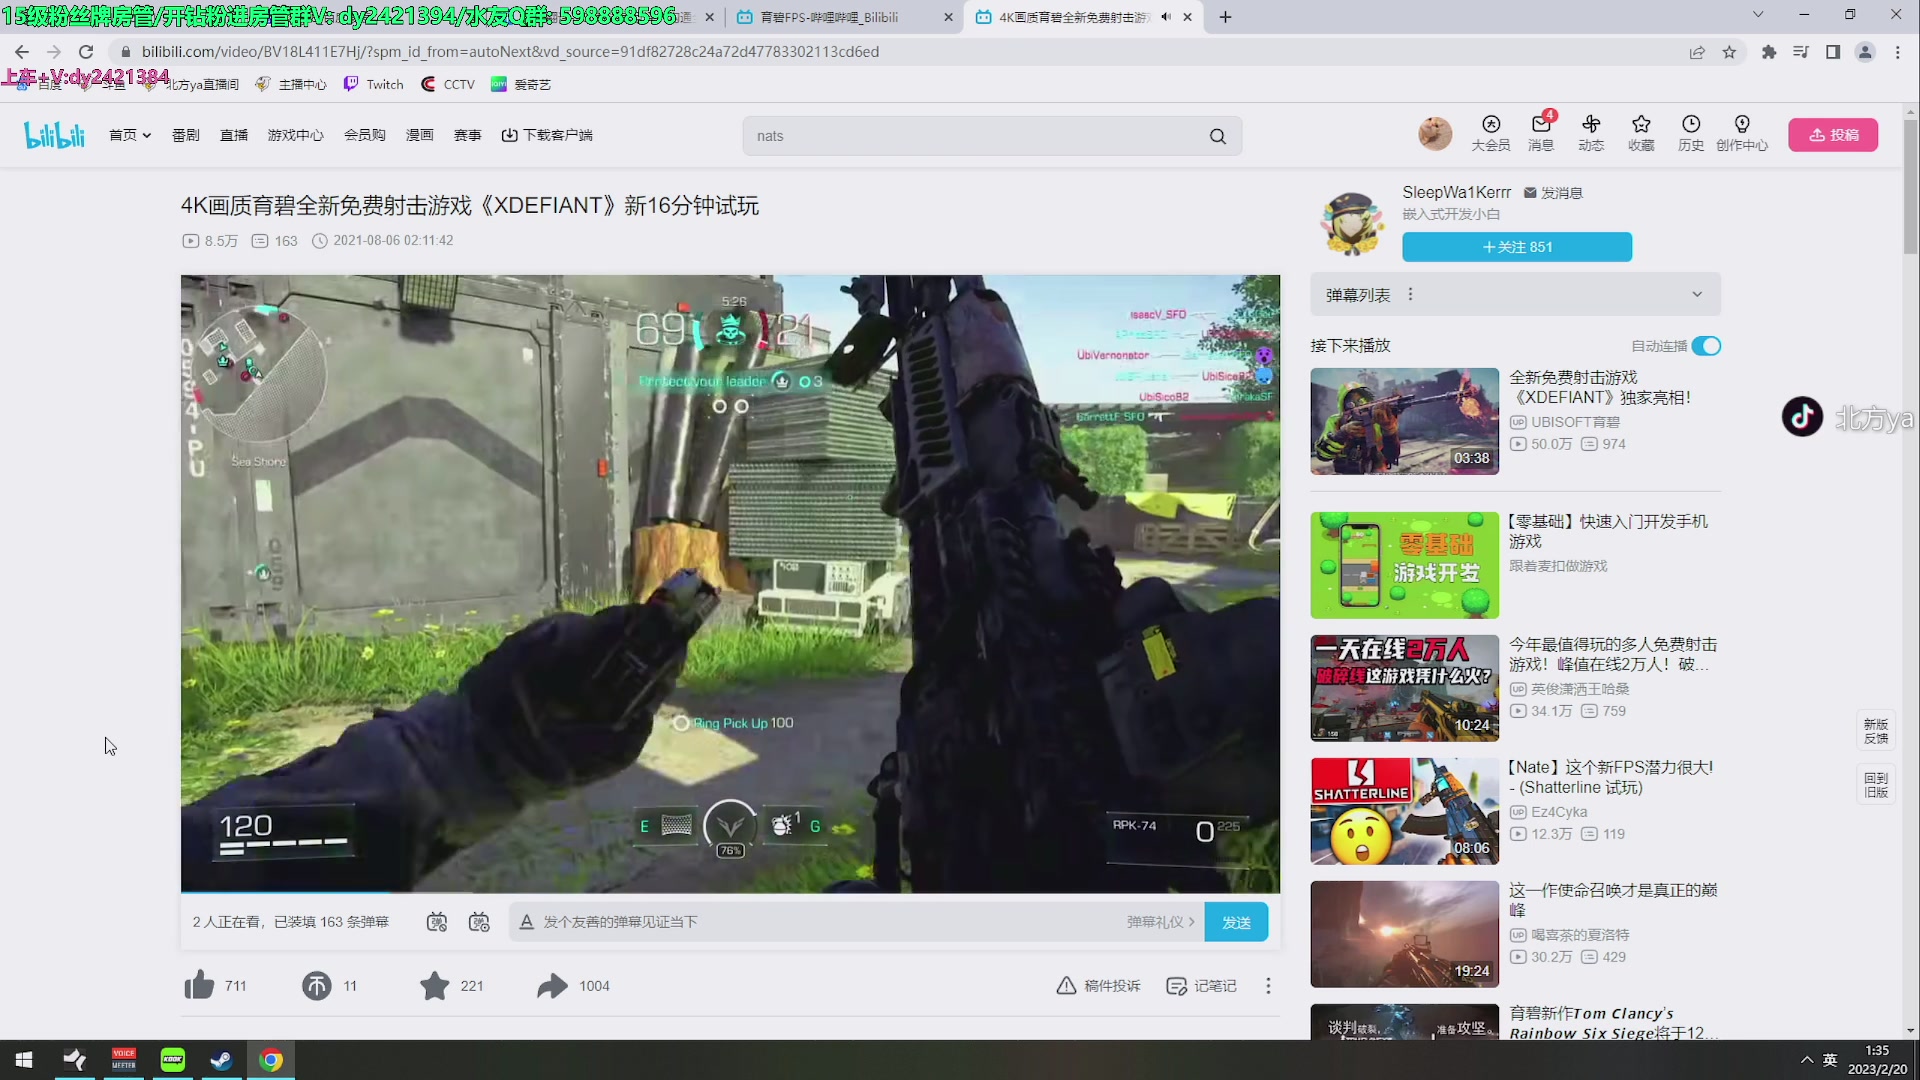
Task: Click the search magnifier icon
Action: pyautogui.click(x=1217, y=136)
